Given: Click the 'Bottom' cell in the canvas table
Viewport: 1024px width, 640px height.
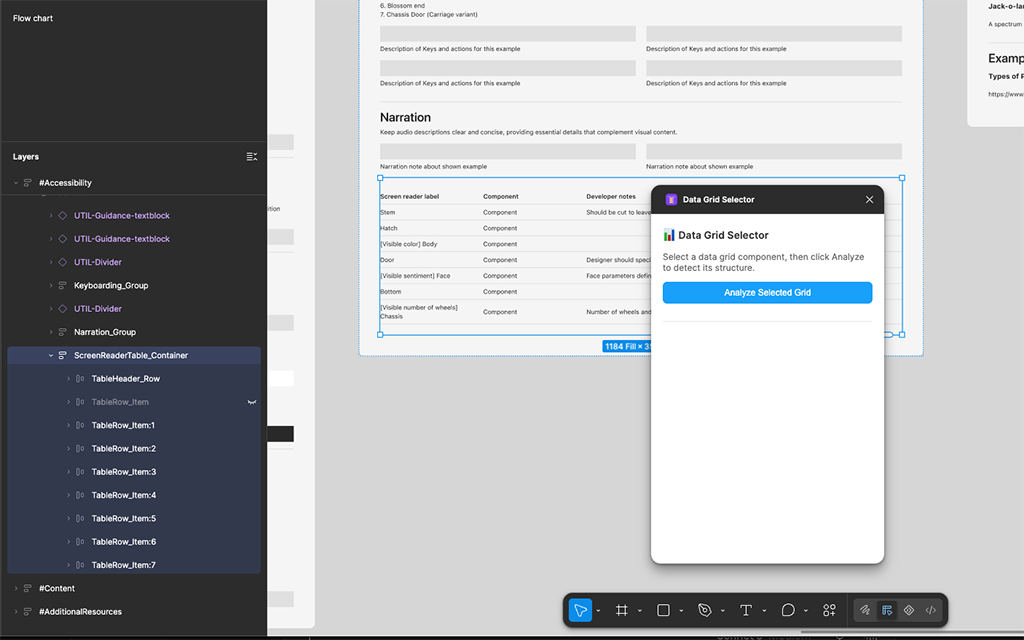Looking at the screenshot, I should [x=391, y=292].
